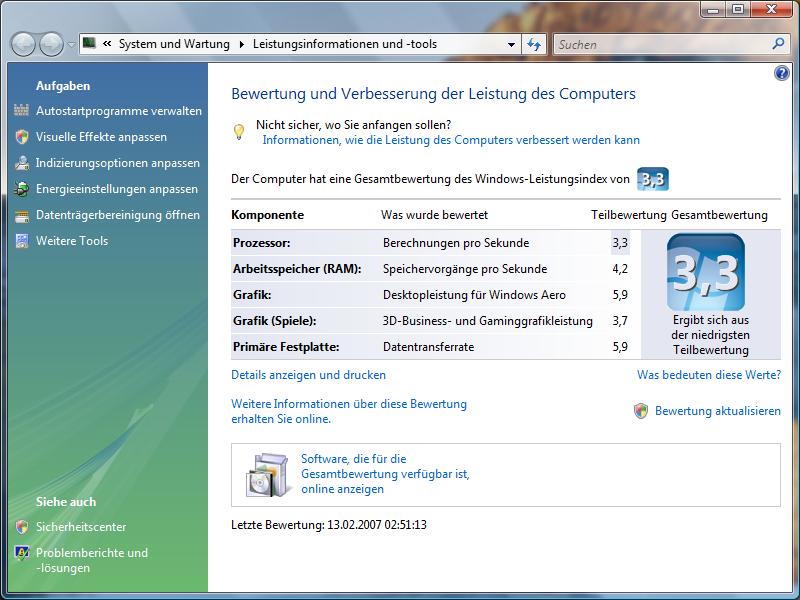Viewport: 800px width, 600px height.
Task: Maximize the window
Action: (738, 9)
